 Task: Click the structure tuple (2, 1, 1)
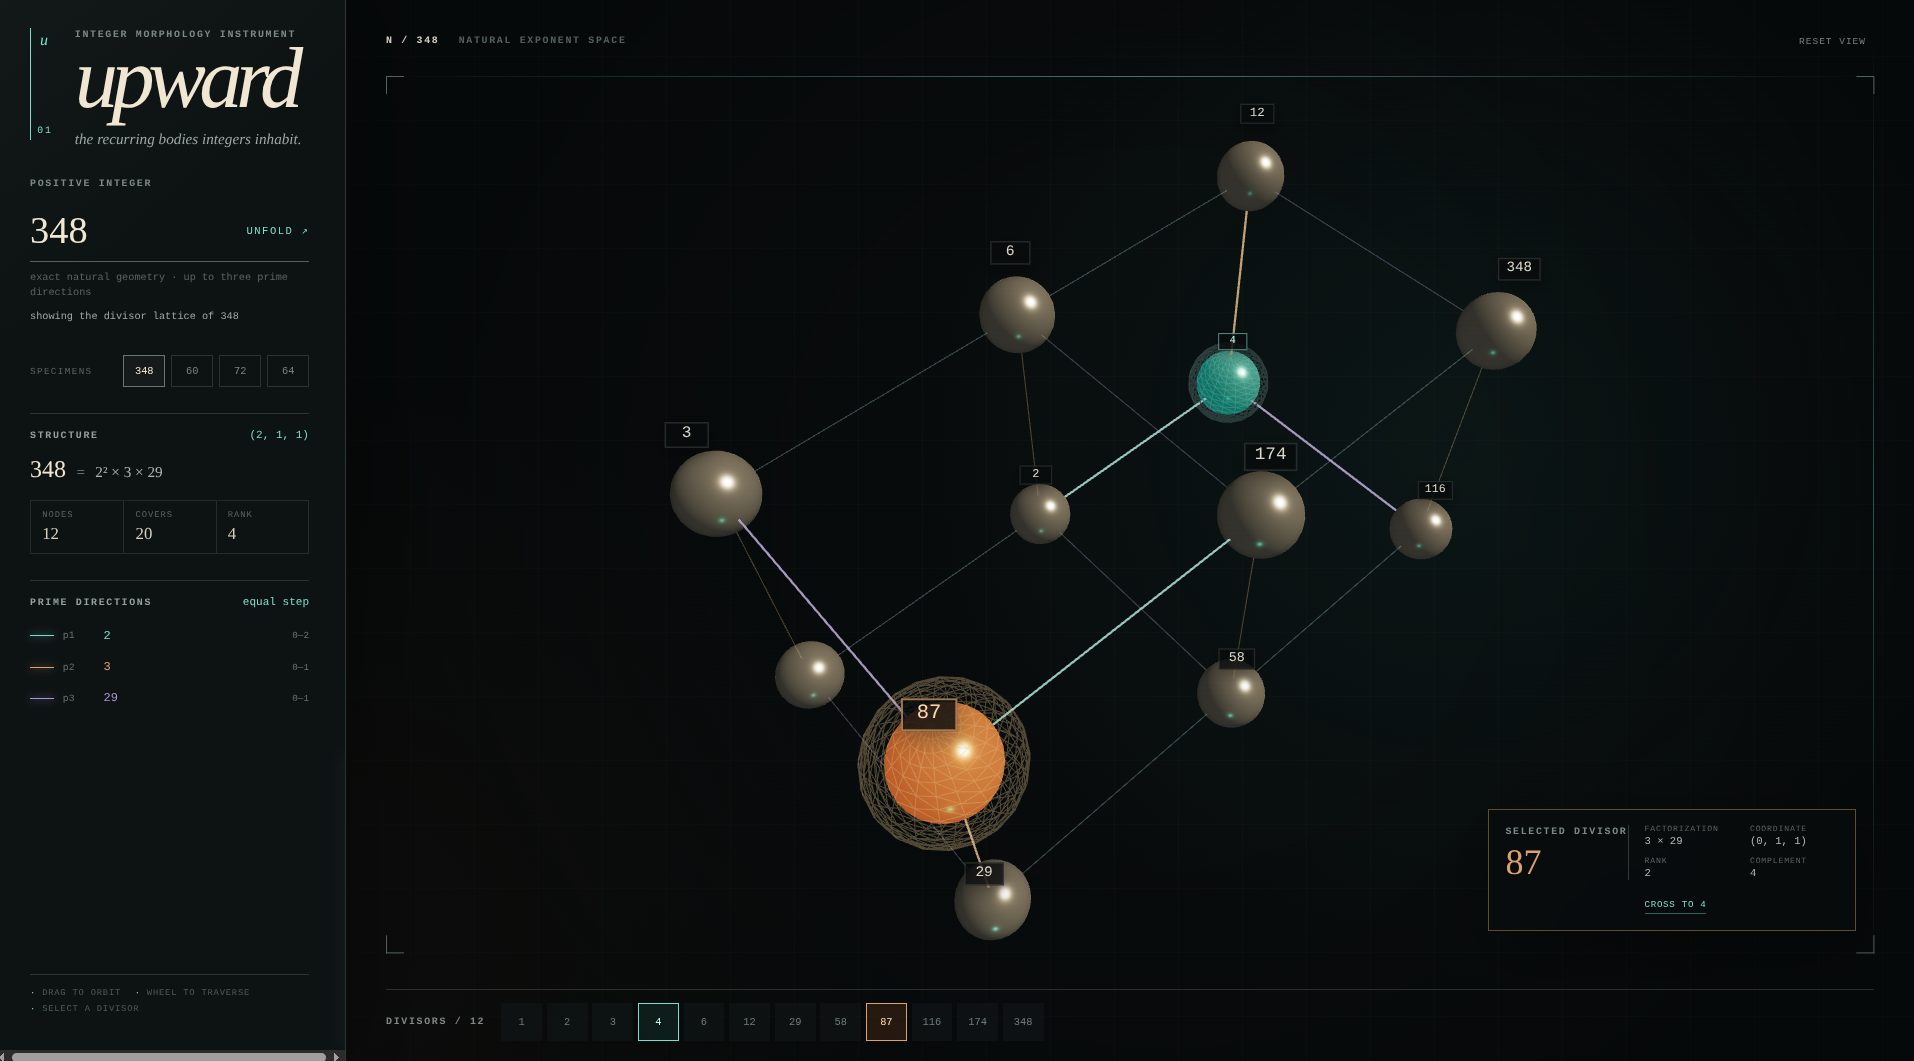click(279, 435)
